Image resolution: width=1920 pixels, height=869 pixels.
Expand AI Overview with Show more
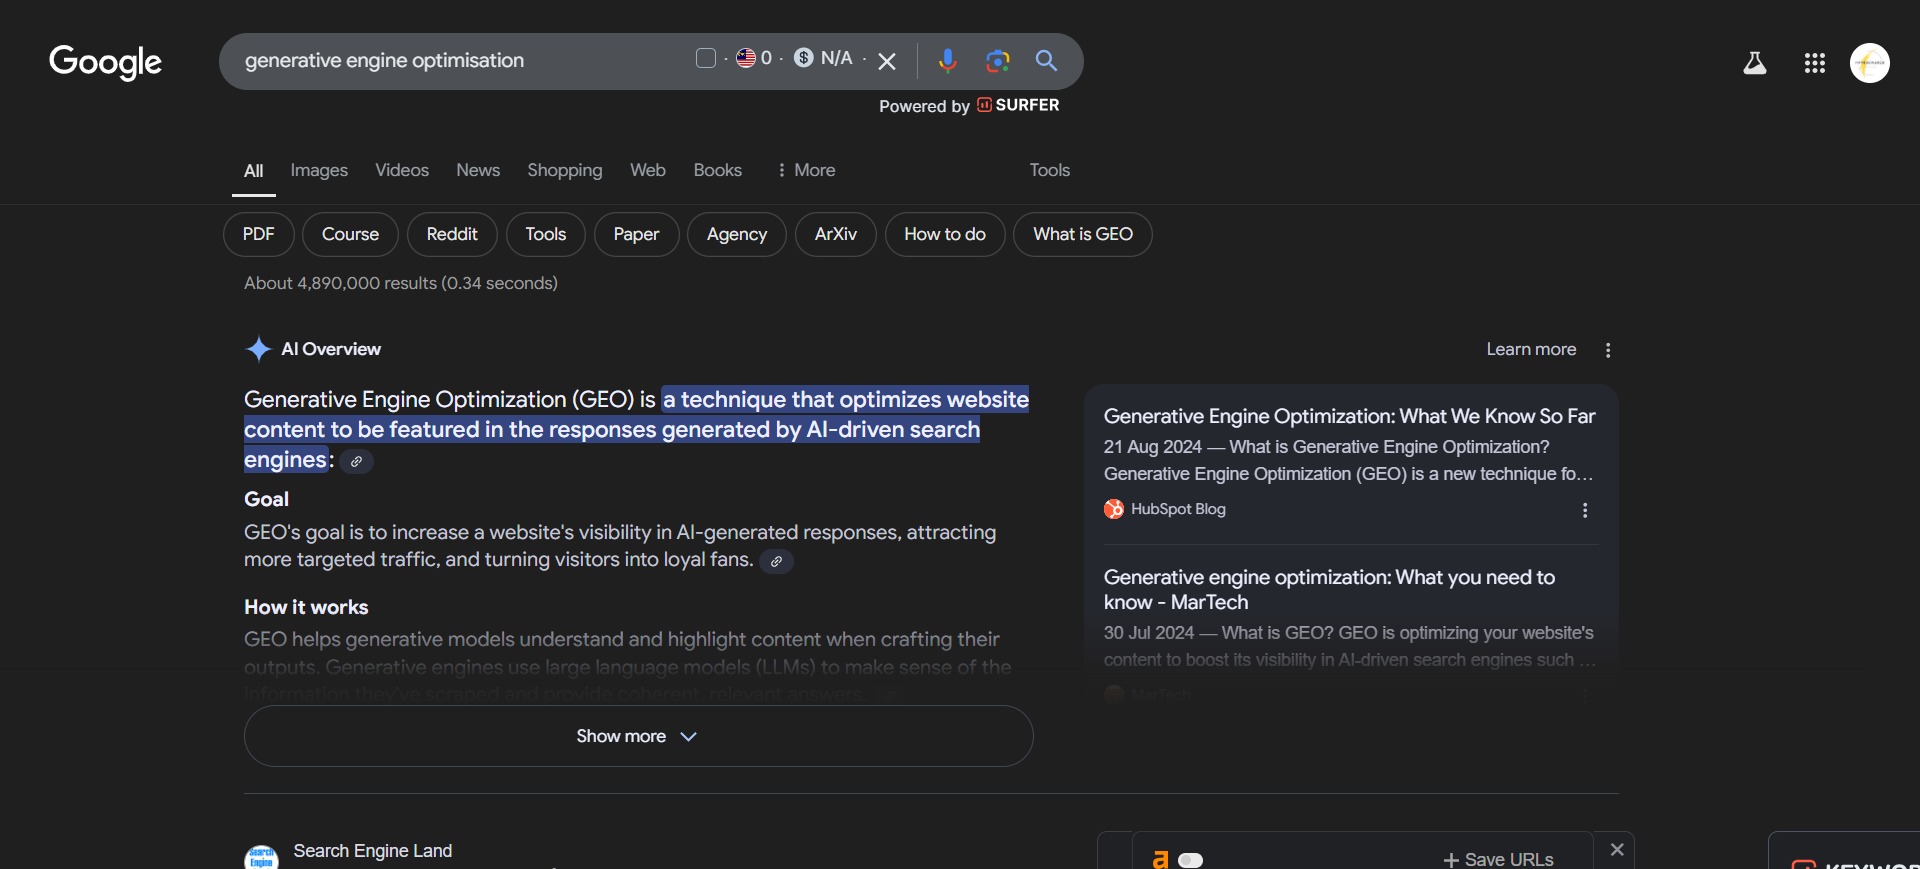(638, 736)
